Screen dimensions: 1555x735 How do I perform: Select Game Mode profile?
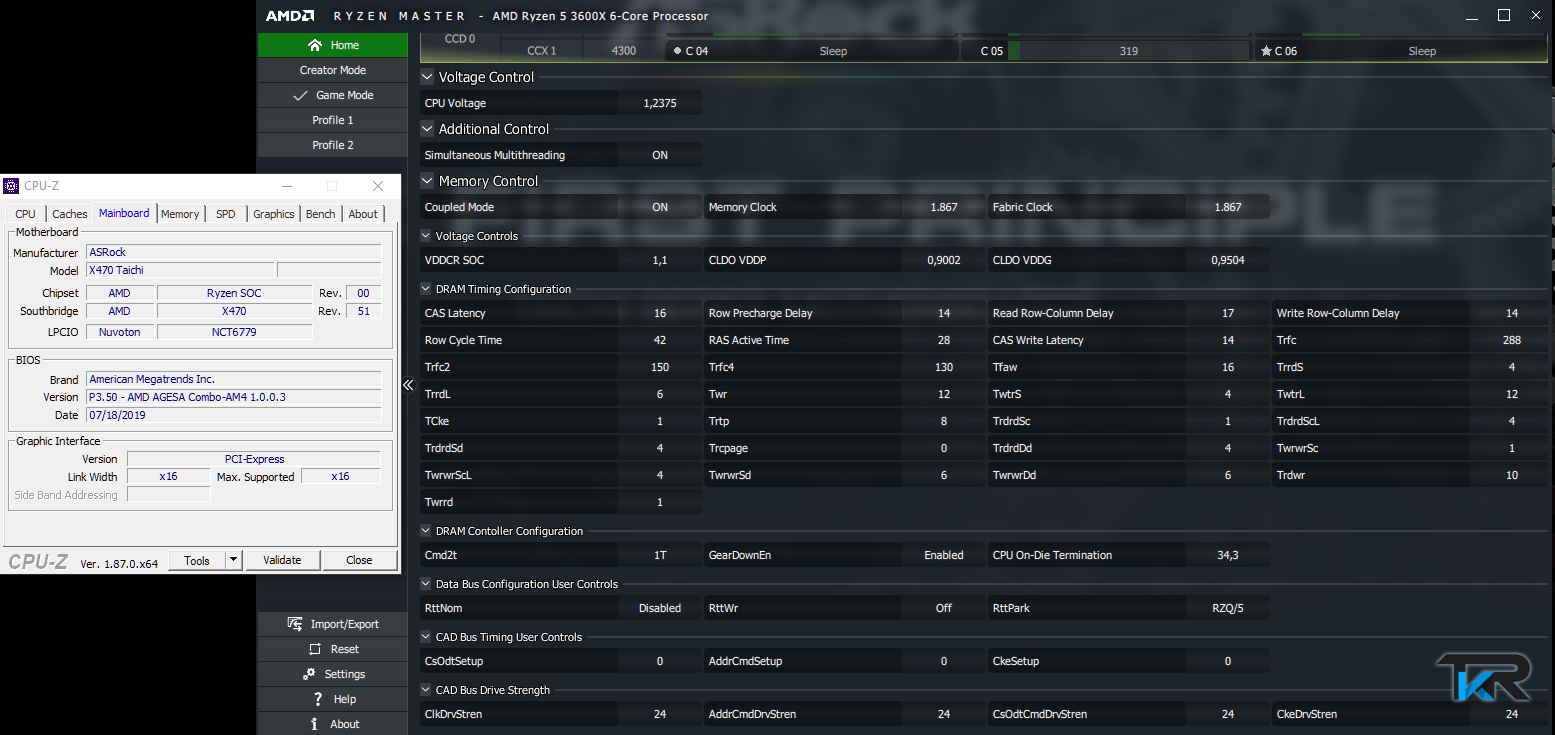333,95
